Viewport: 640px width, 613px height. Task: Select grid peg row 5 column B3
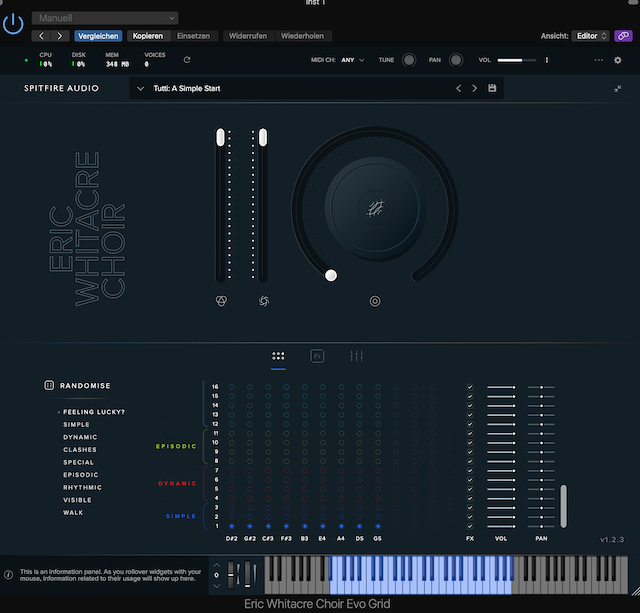(305, 489)
